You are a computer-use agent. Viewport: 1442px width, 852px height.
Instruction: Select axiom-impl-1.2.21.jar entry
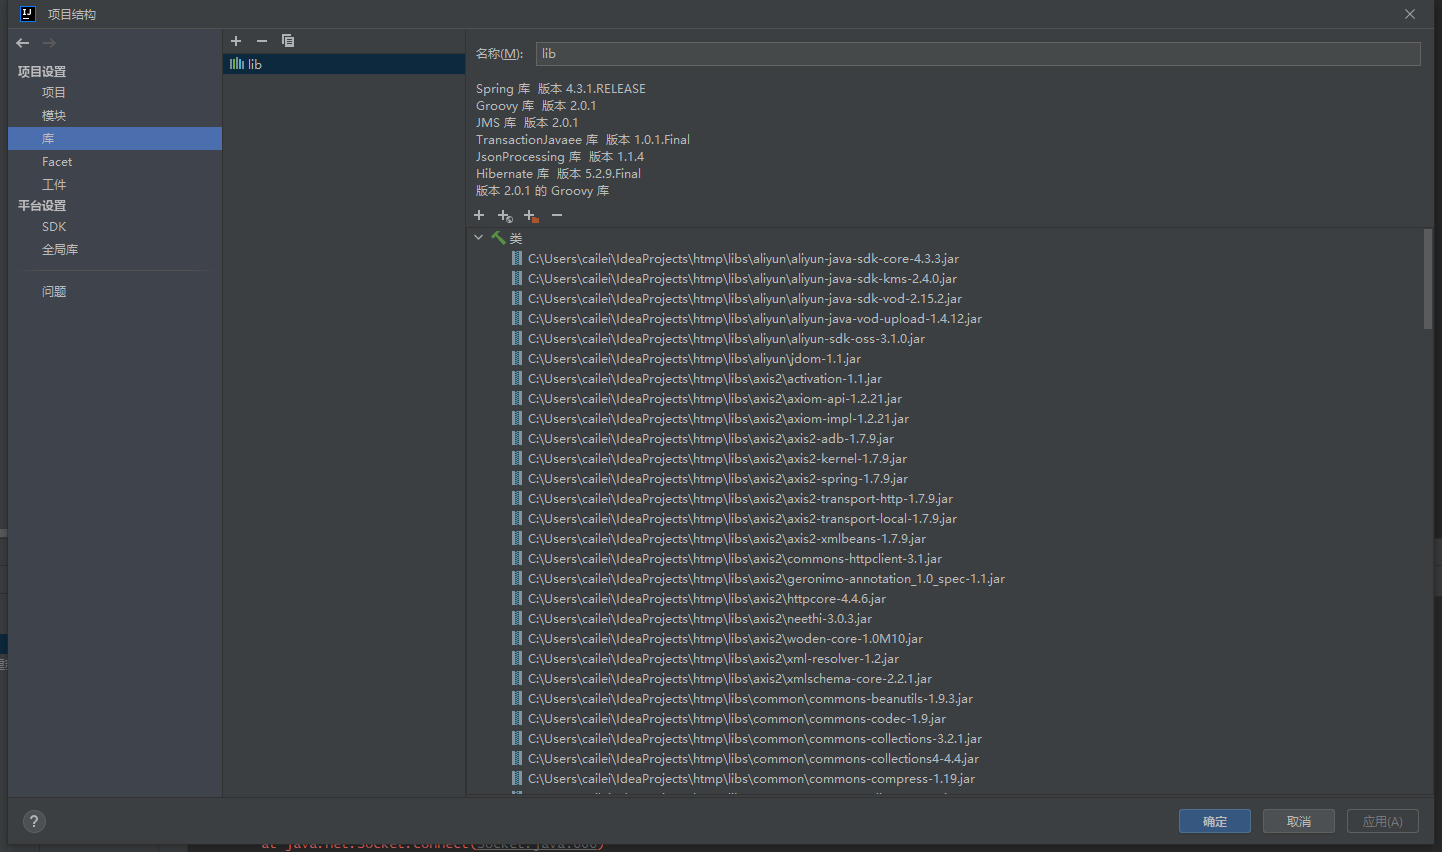(x=718, y=418)
